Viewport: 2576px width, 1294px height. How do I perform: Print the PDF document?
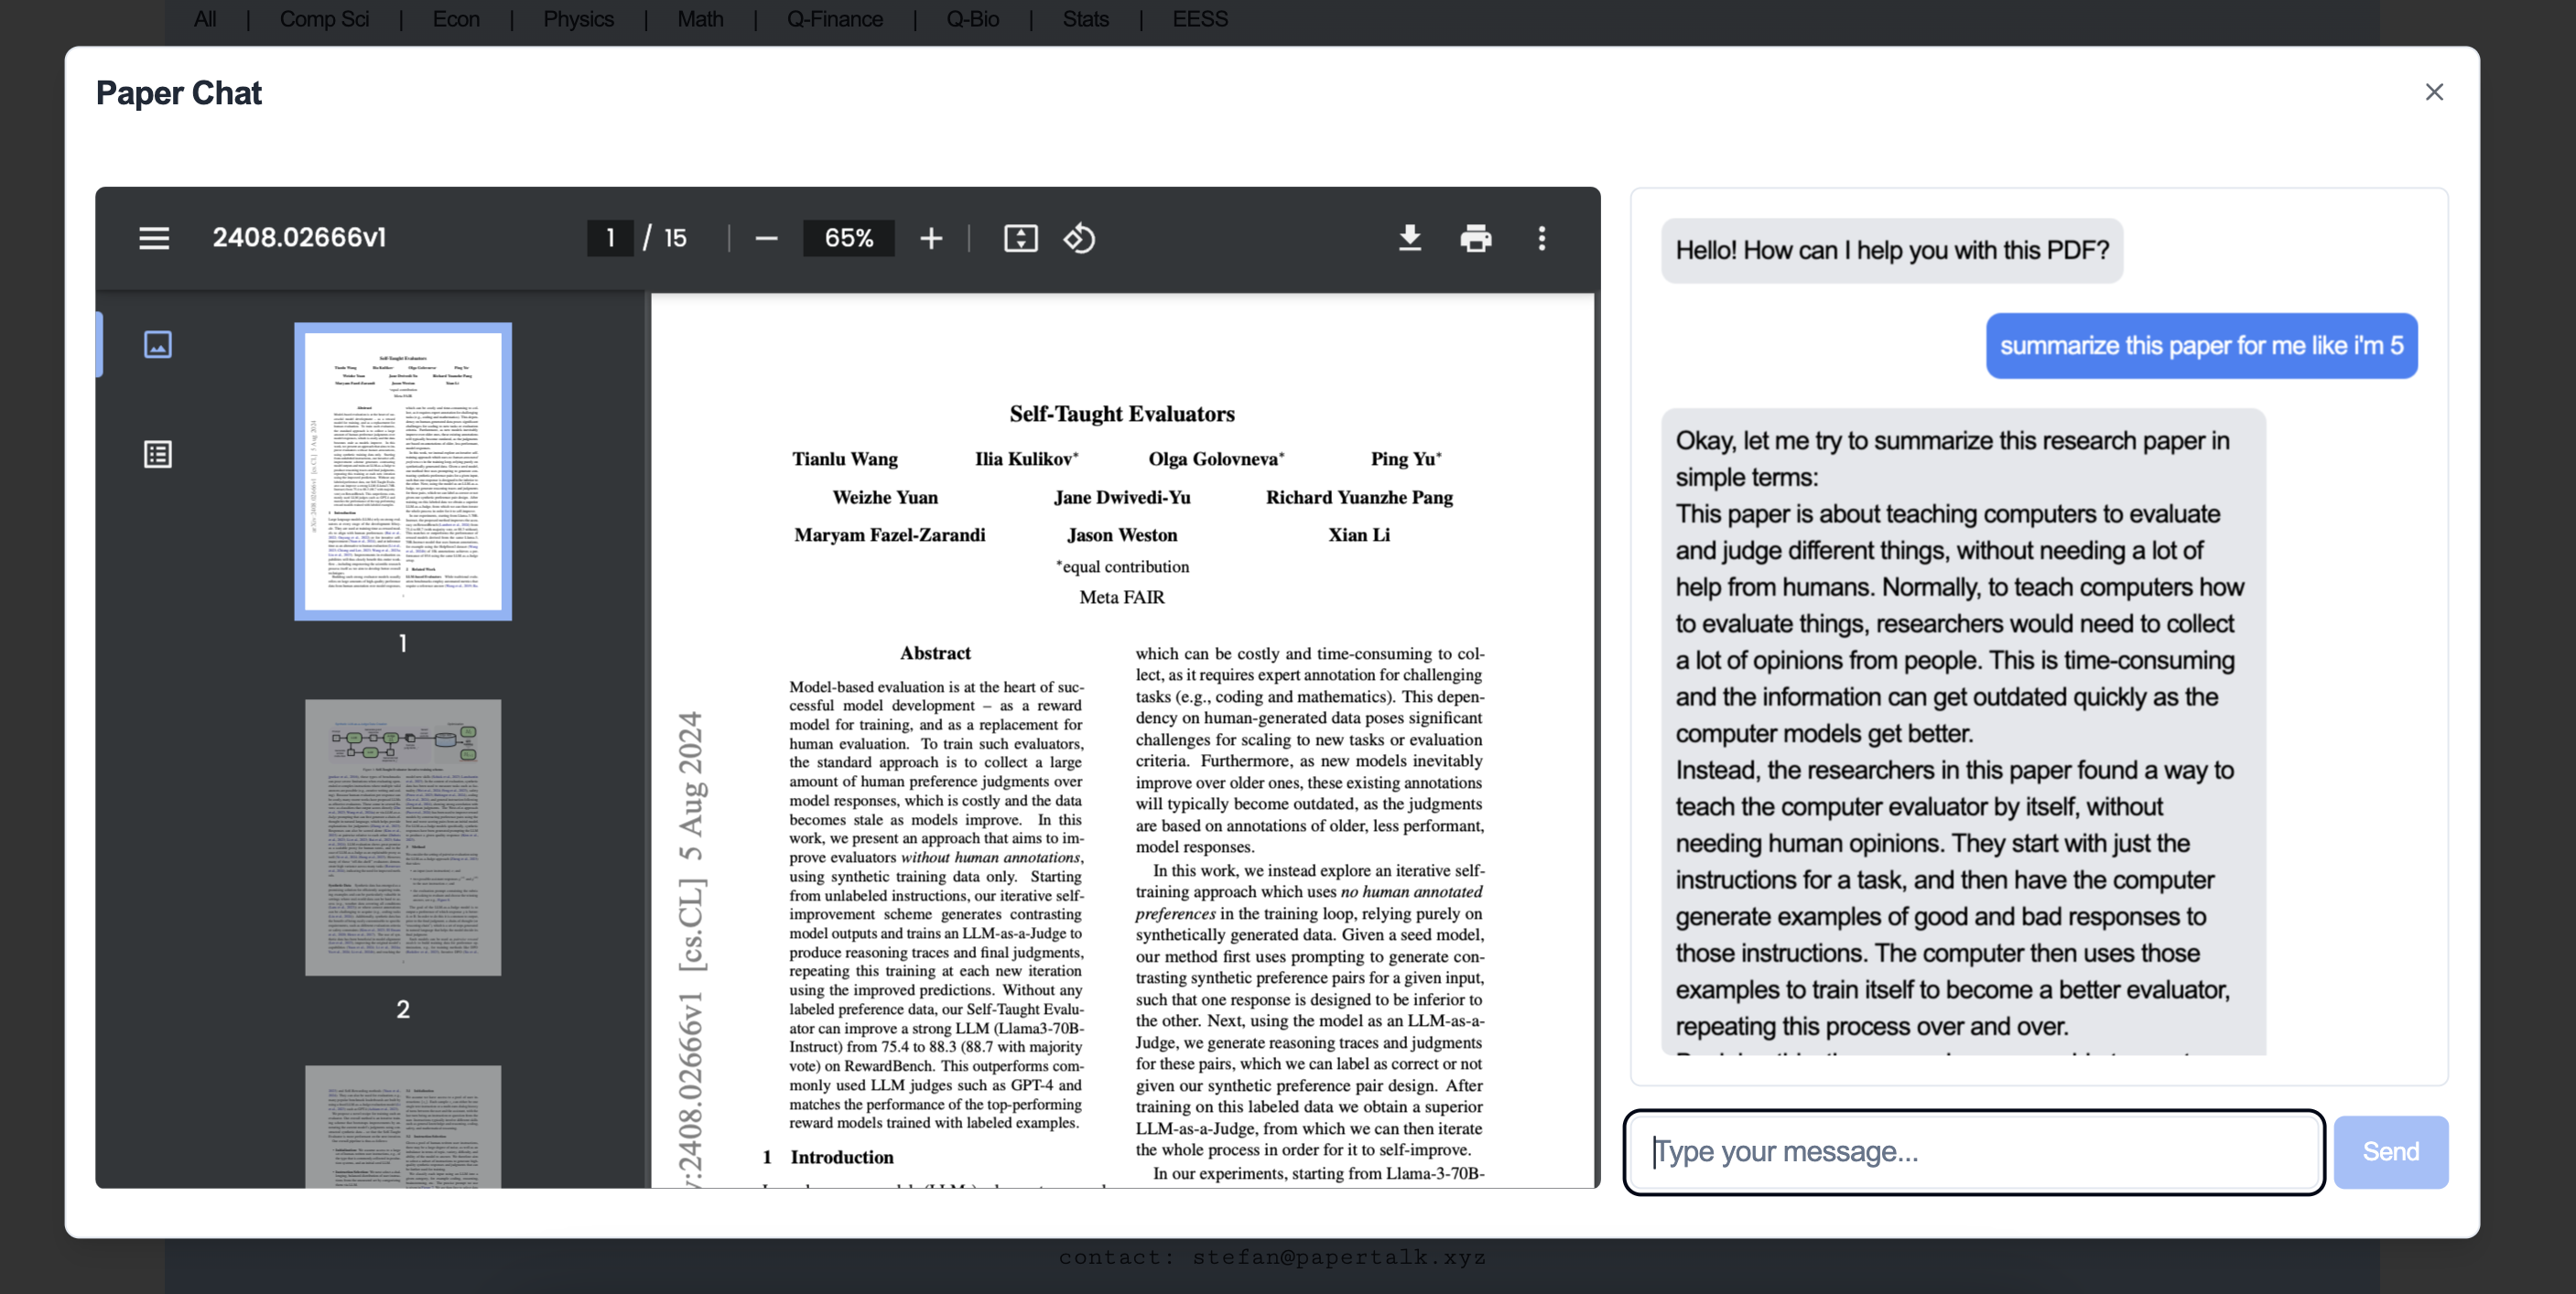pos(1475,238)
